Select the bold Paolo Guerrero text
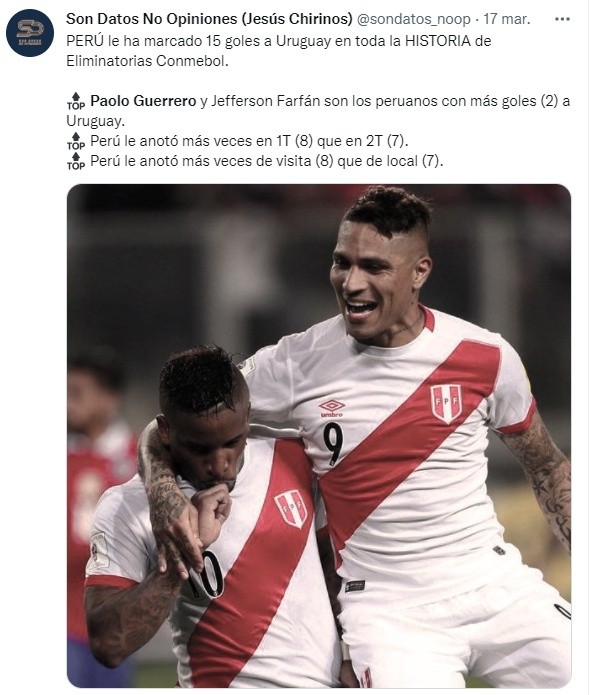The width and height of the screenshot is (596, 695). pos(143,101)
